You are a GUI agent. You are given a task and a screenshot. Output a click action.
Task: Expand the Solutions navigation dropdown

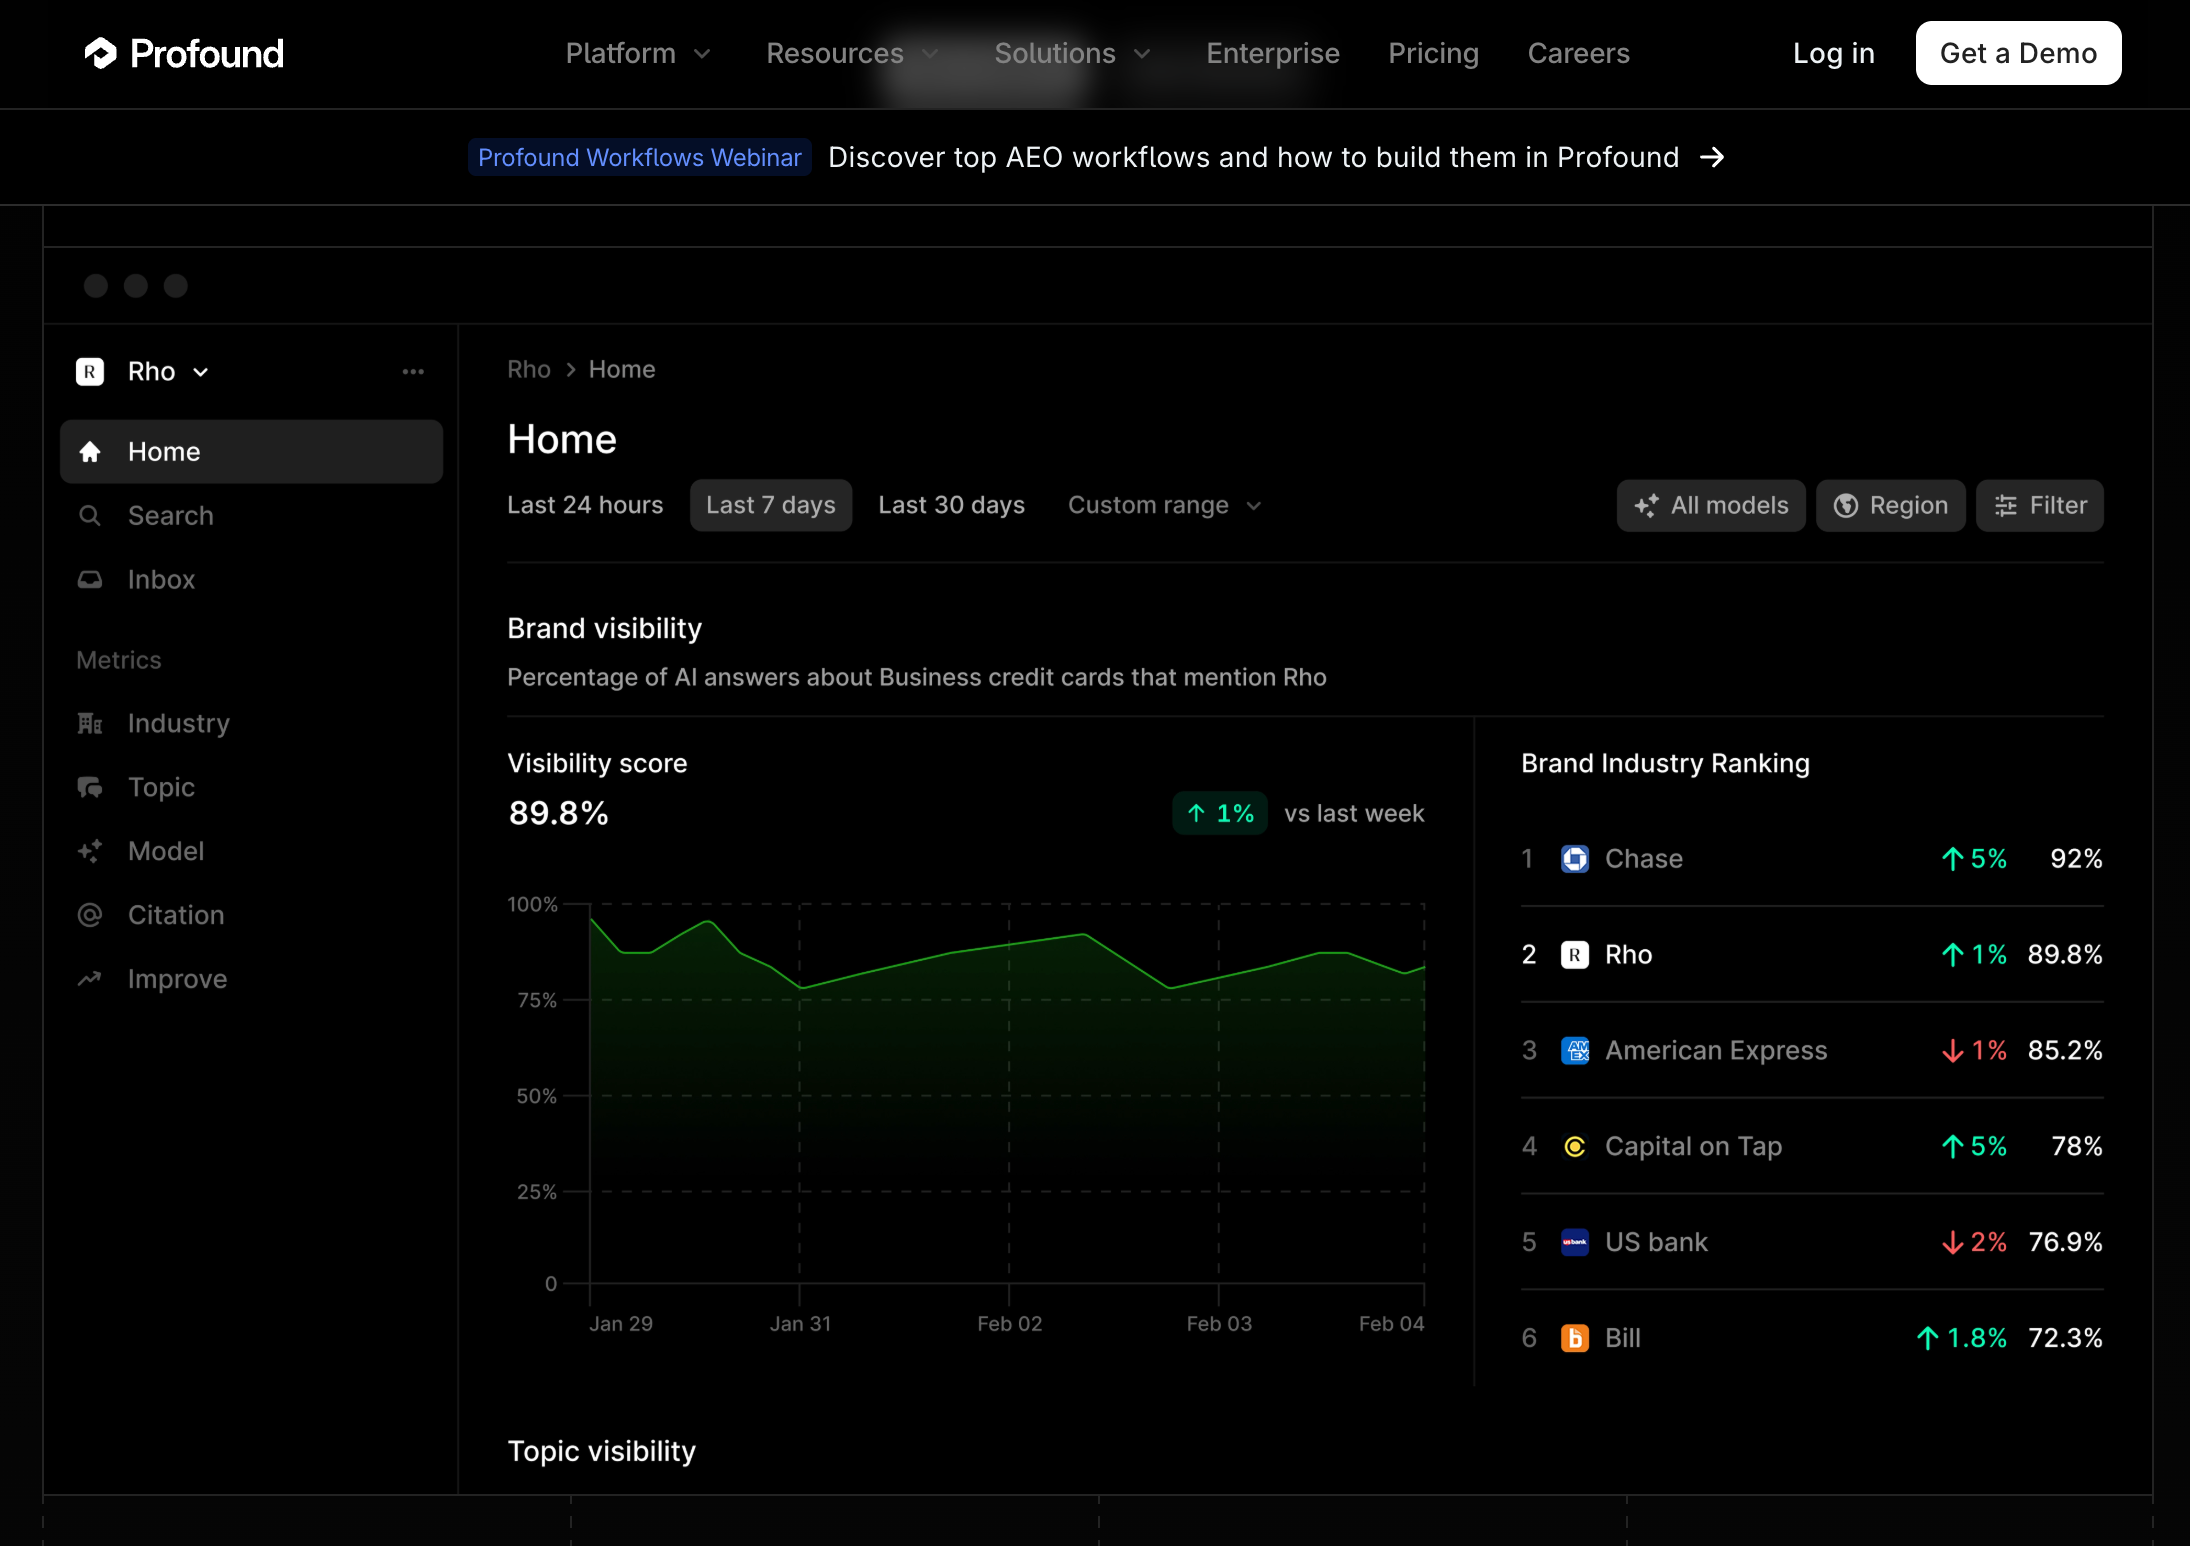[1073, 53]
